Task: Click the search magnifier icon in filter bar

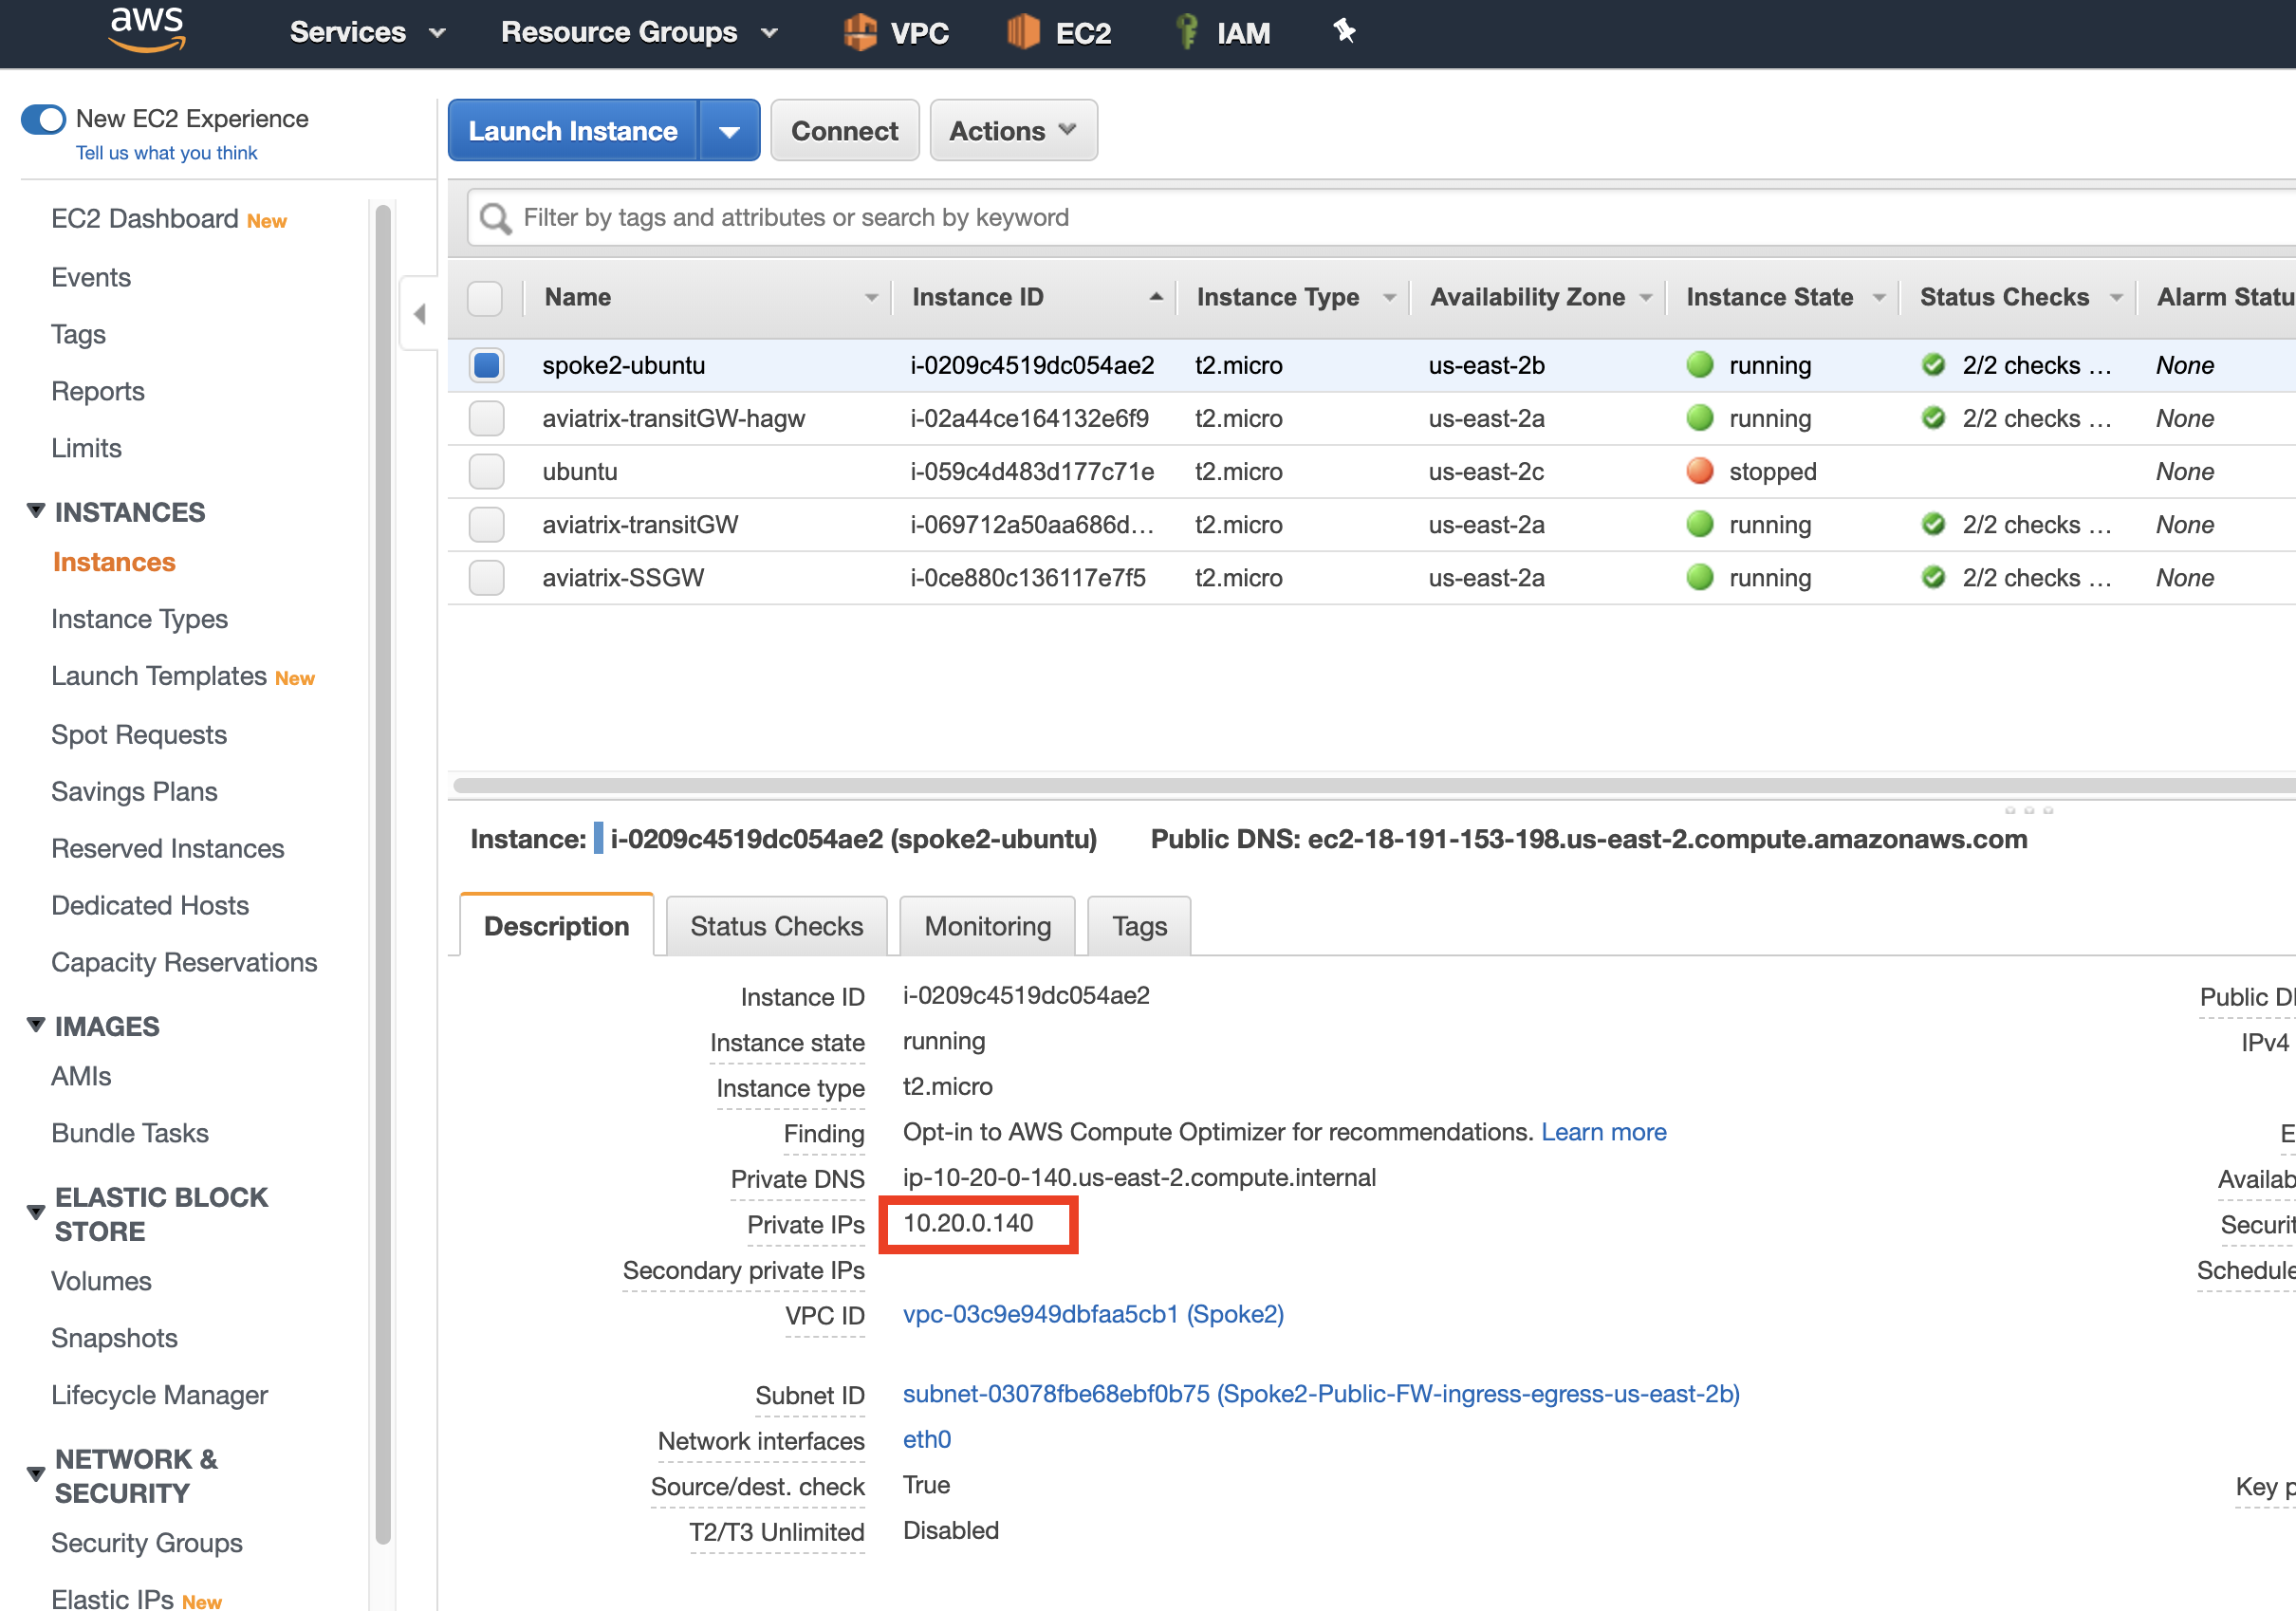Action: pos(495,218)
